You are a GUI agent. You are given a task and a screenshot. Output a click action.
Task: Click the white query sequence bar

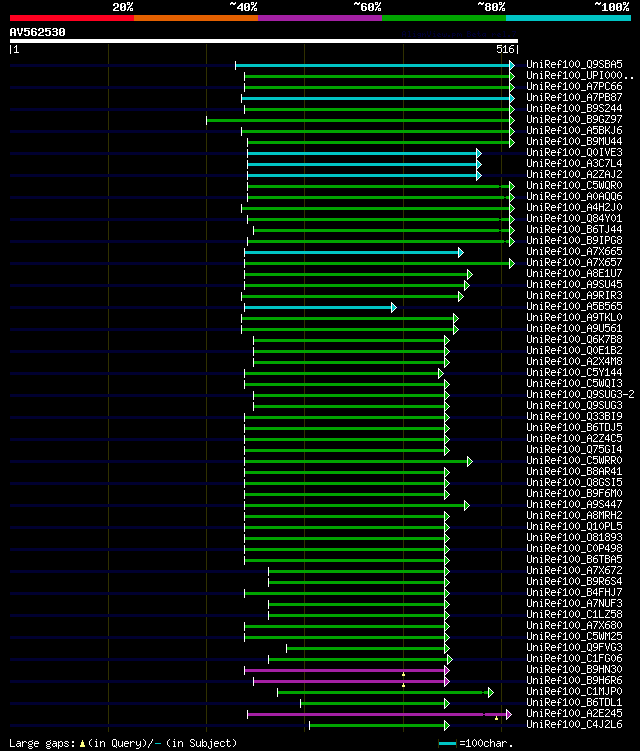point(263,41)
